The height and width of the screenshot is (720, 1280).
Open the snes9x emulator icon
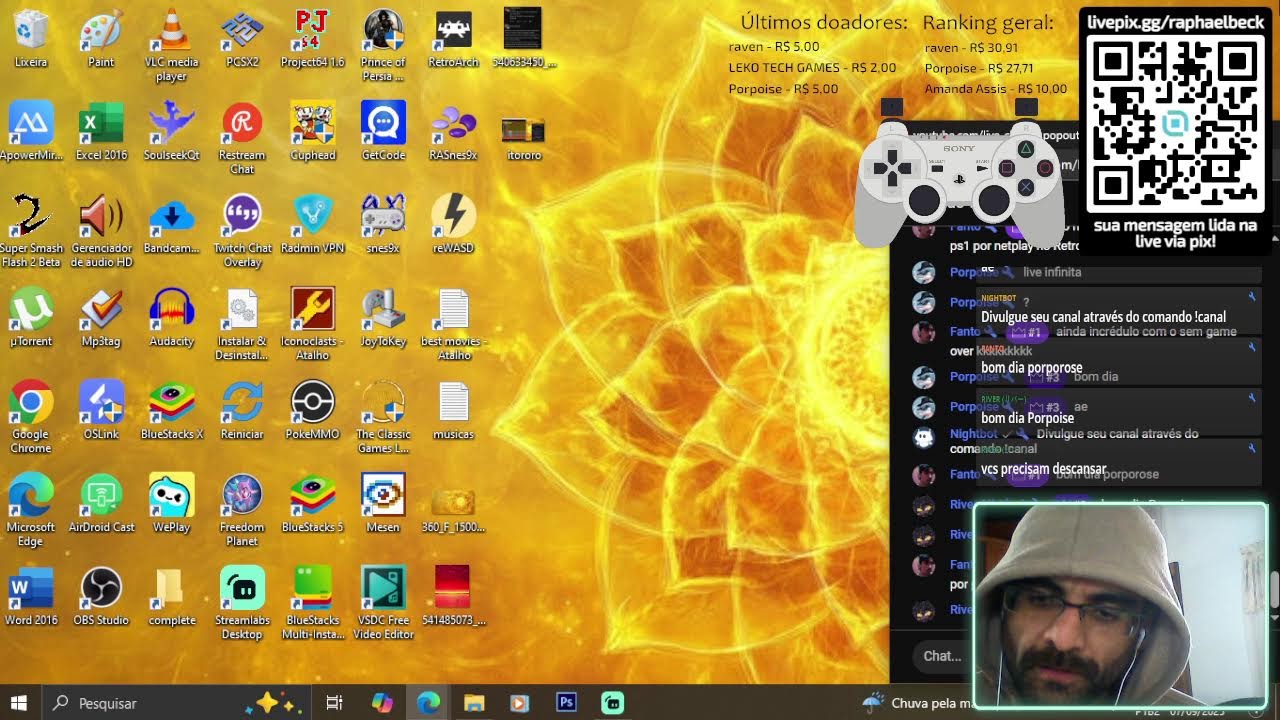pyautogui.click(x=383, y=225)
